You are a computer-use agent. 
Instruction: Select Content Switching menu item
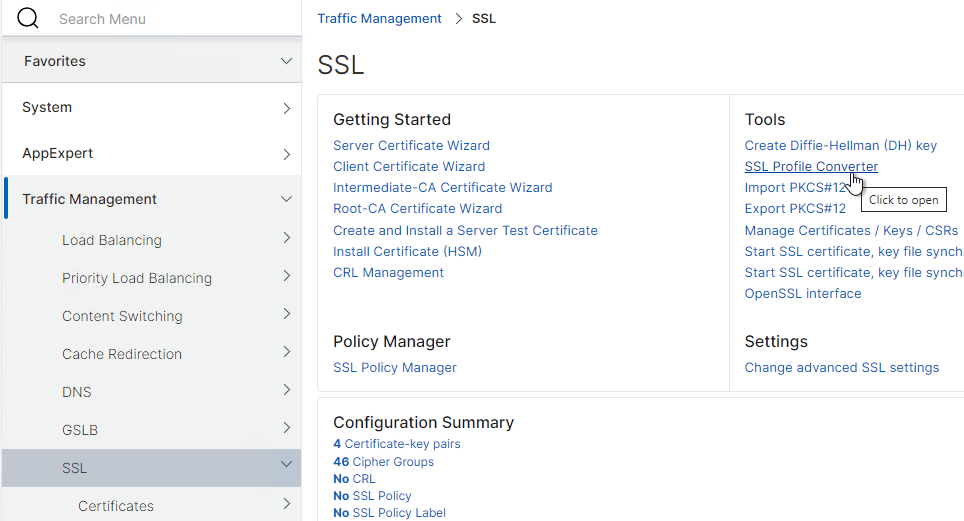click(x=122, y=316)
